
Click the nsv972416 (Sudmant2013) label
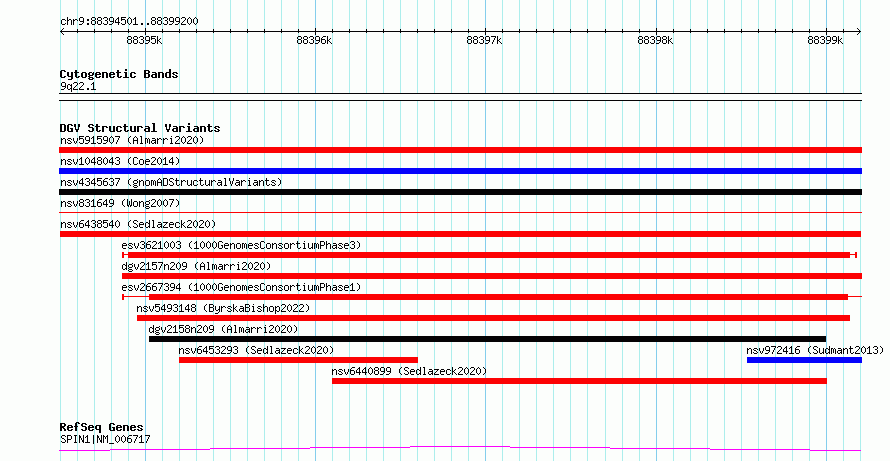coord(815,350)
